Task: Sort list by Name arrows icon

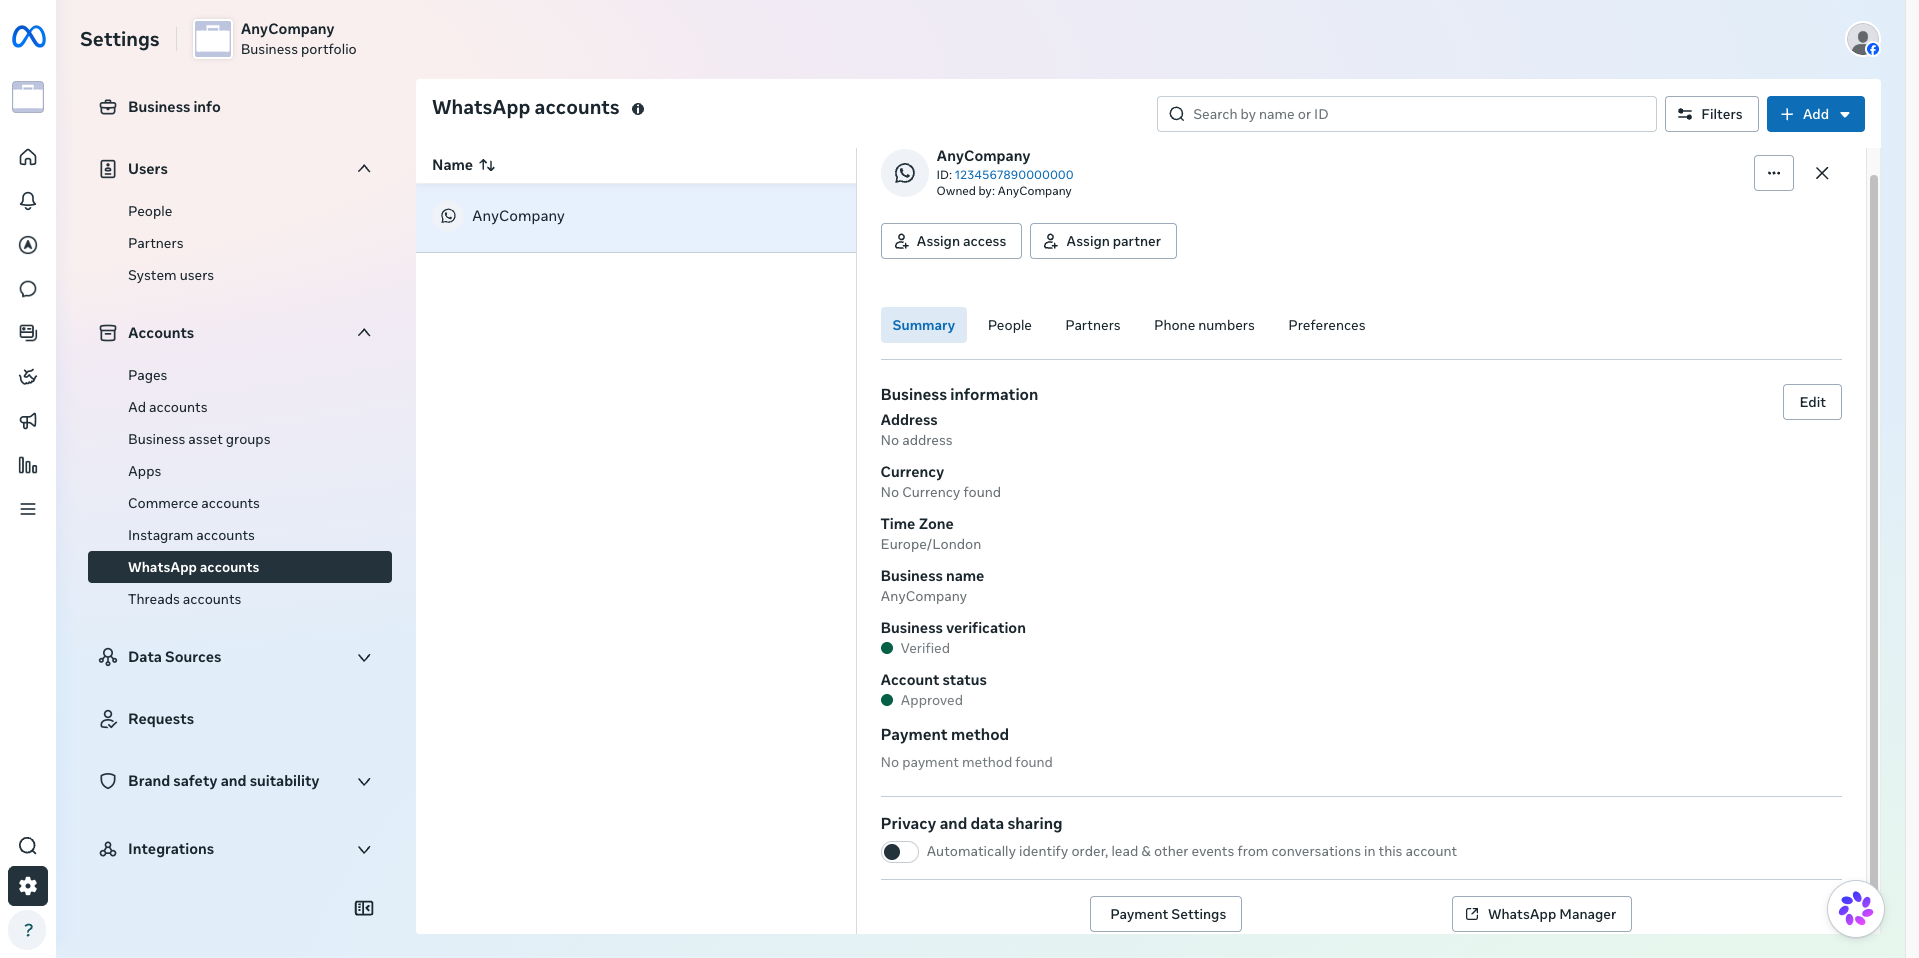Action: click(x=487, y=165)
